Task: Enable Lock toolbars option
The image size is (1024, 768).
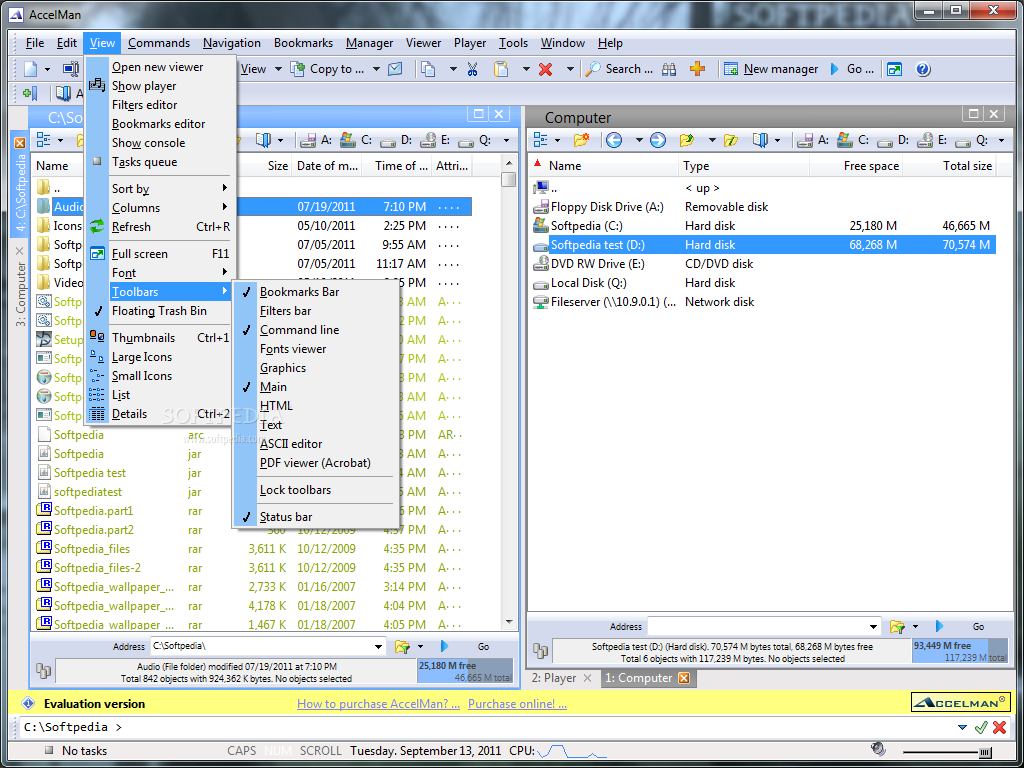Action: pos(315,490)
